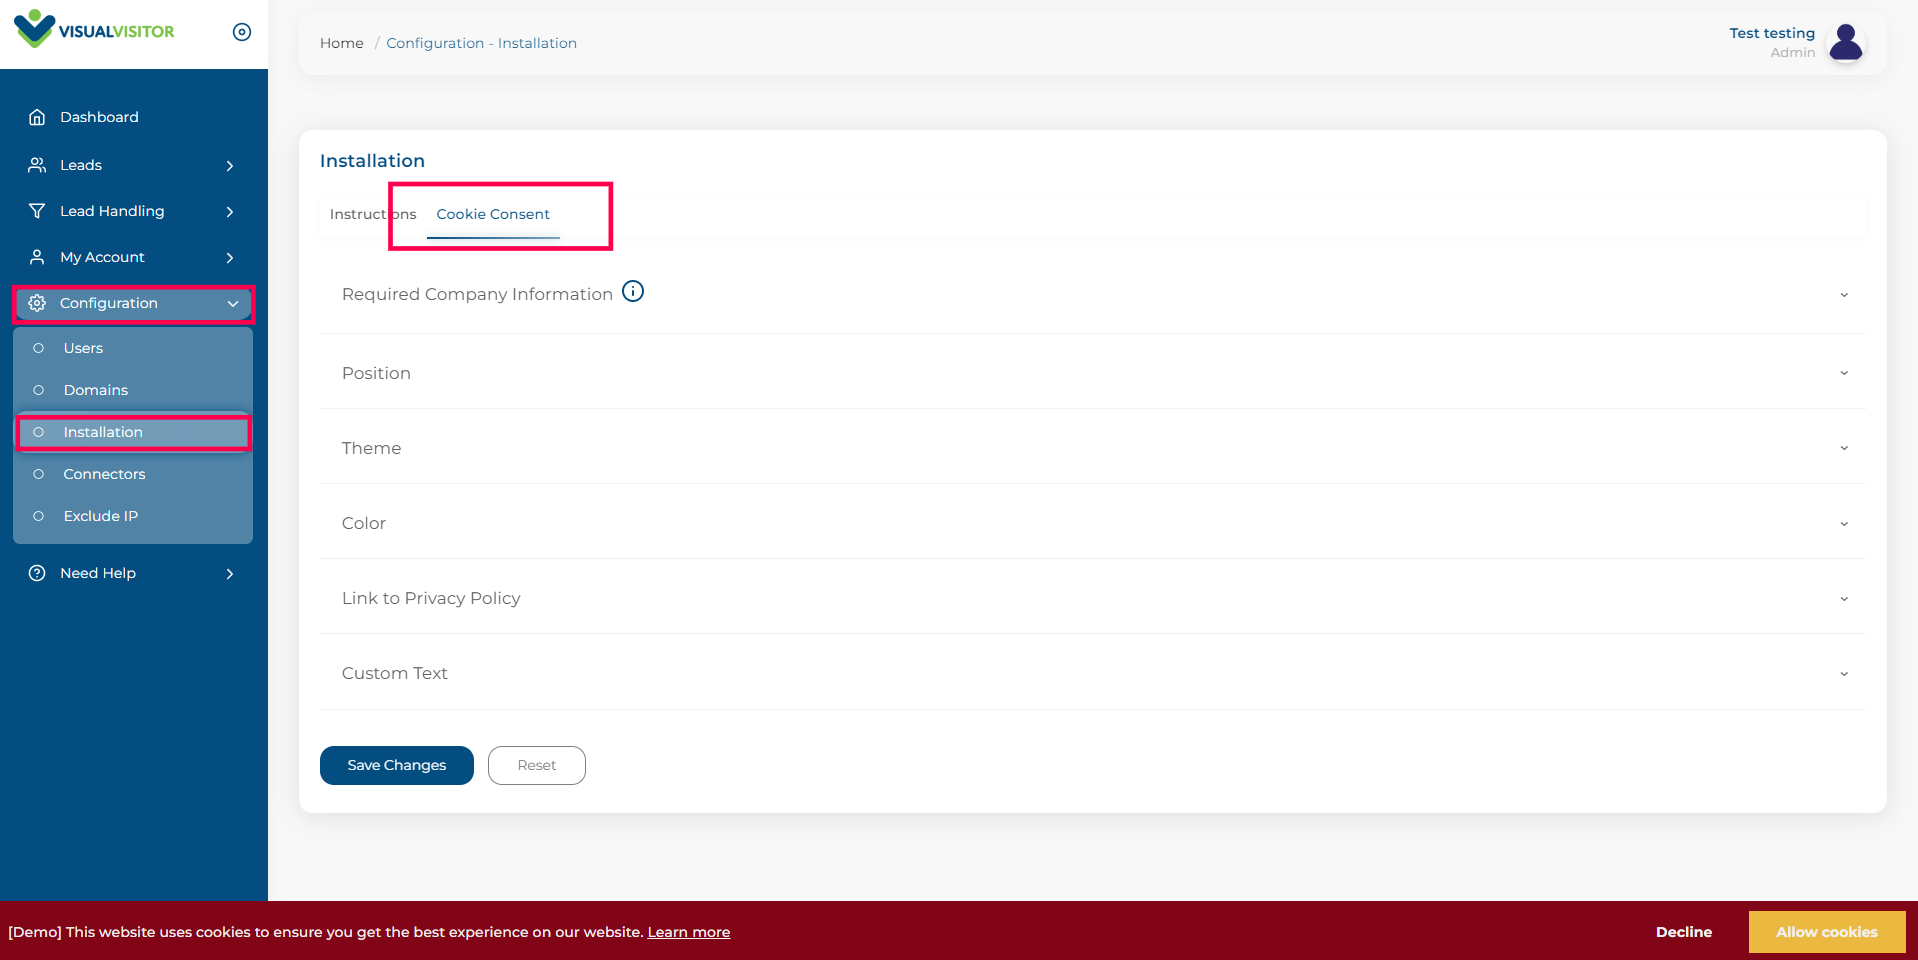Screen dimensions: 1918x960
Task: Click the Custom Text section label
Action: pyautogui.click(x=395, y=673)
